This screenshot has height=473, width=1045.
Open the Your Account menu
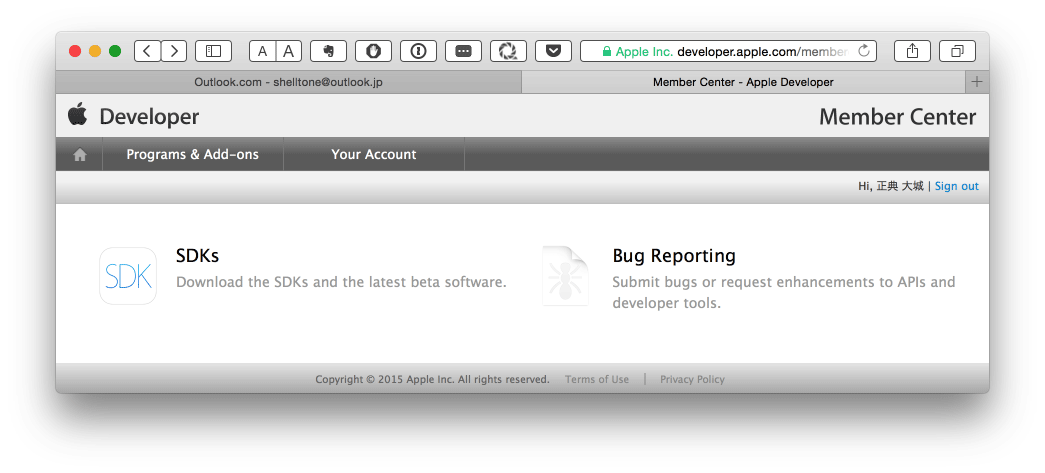click(374, 155)
